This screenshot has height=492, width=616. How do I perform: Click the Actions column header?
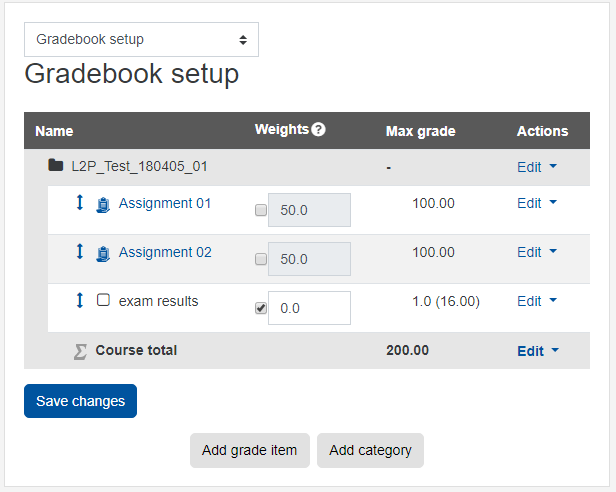pyautogui.click(x=543, y=131)
